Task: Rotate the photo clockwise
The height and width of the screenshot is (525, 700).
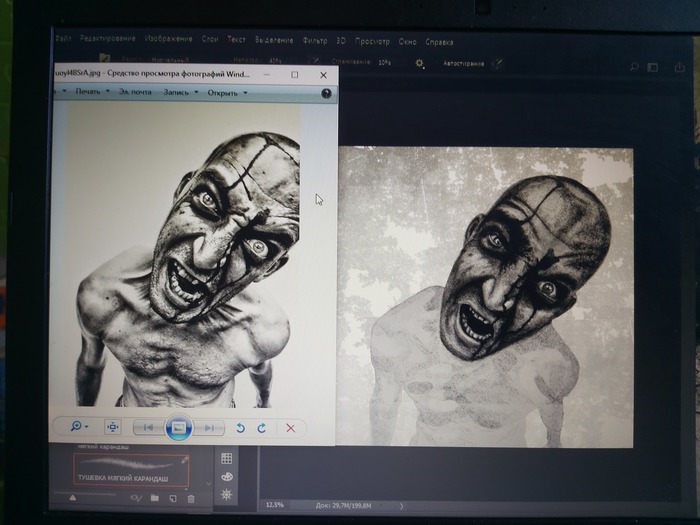Action: [x=261, y=428]
